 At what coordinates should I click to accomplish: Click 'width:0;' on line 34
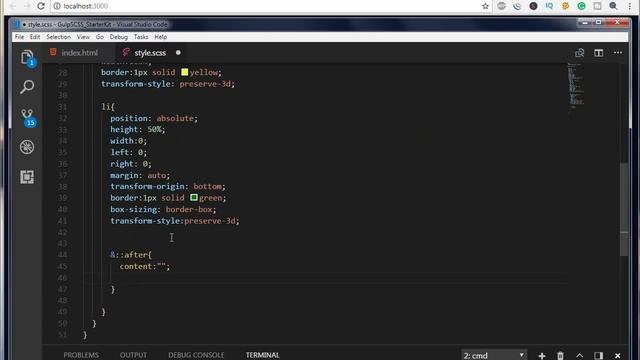(x=128, y=140)
